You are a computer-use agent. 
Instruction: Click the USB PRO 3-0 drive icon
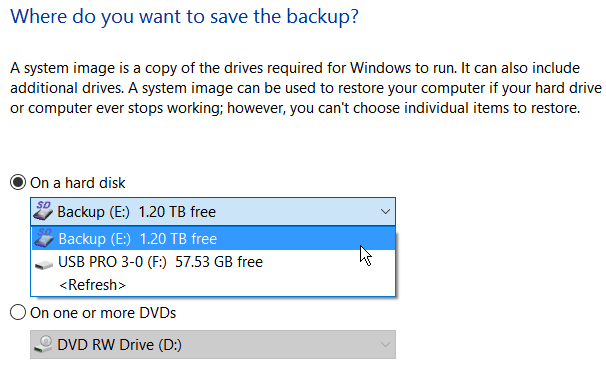pyautogui.click(x=44, y=265)
